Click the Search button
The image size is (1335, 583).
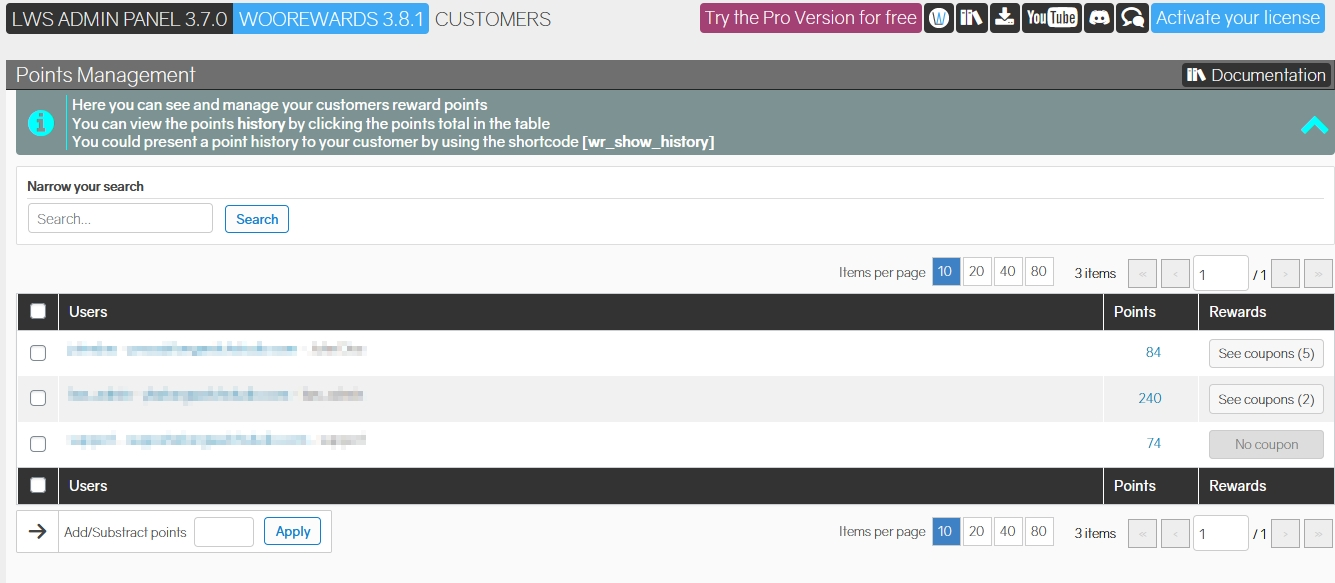point(257,219)
